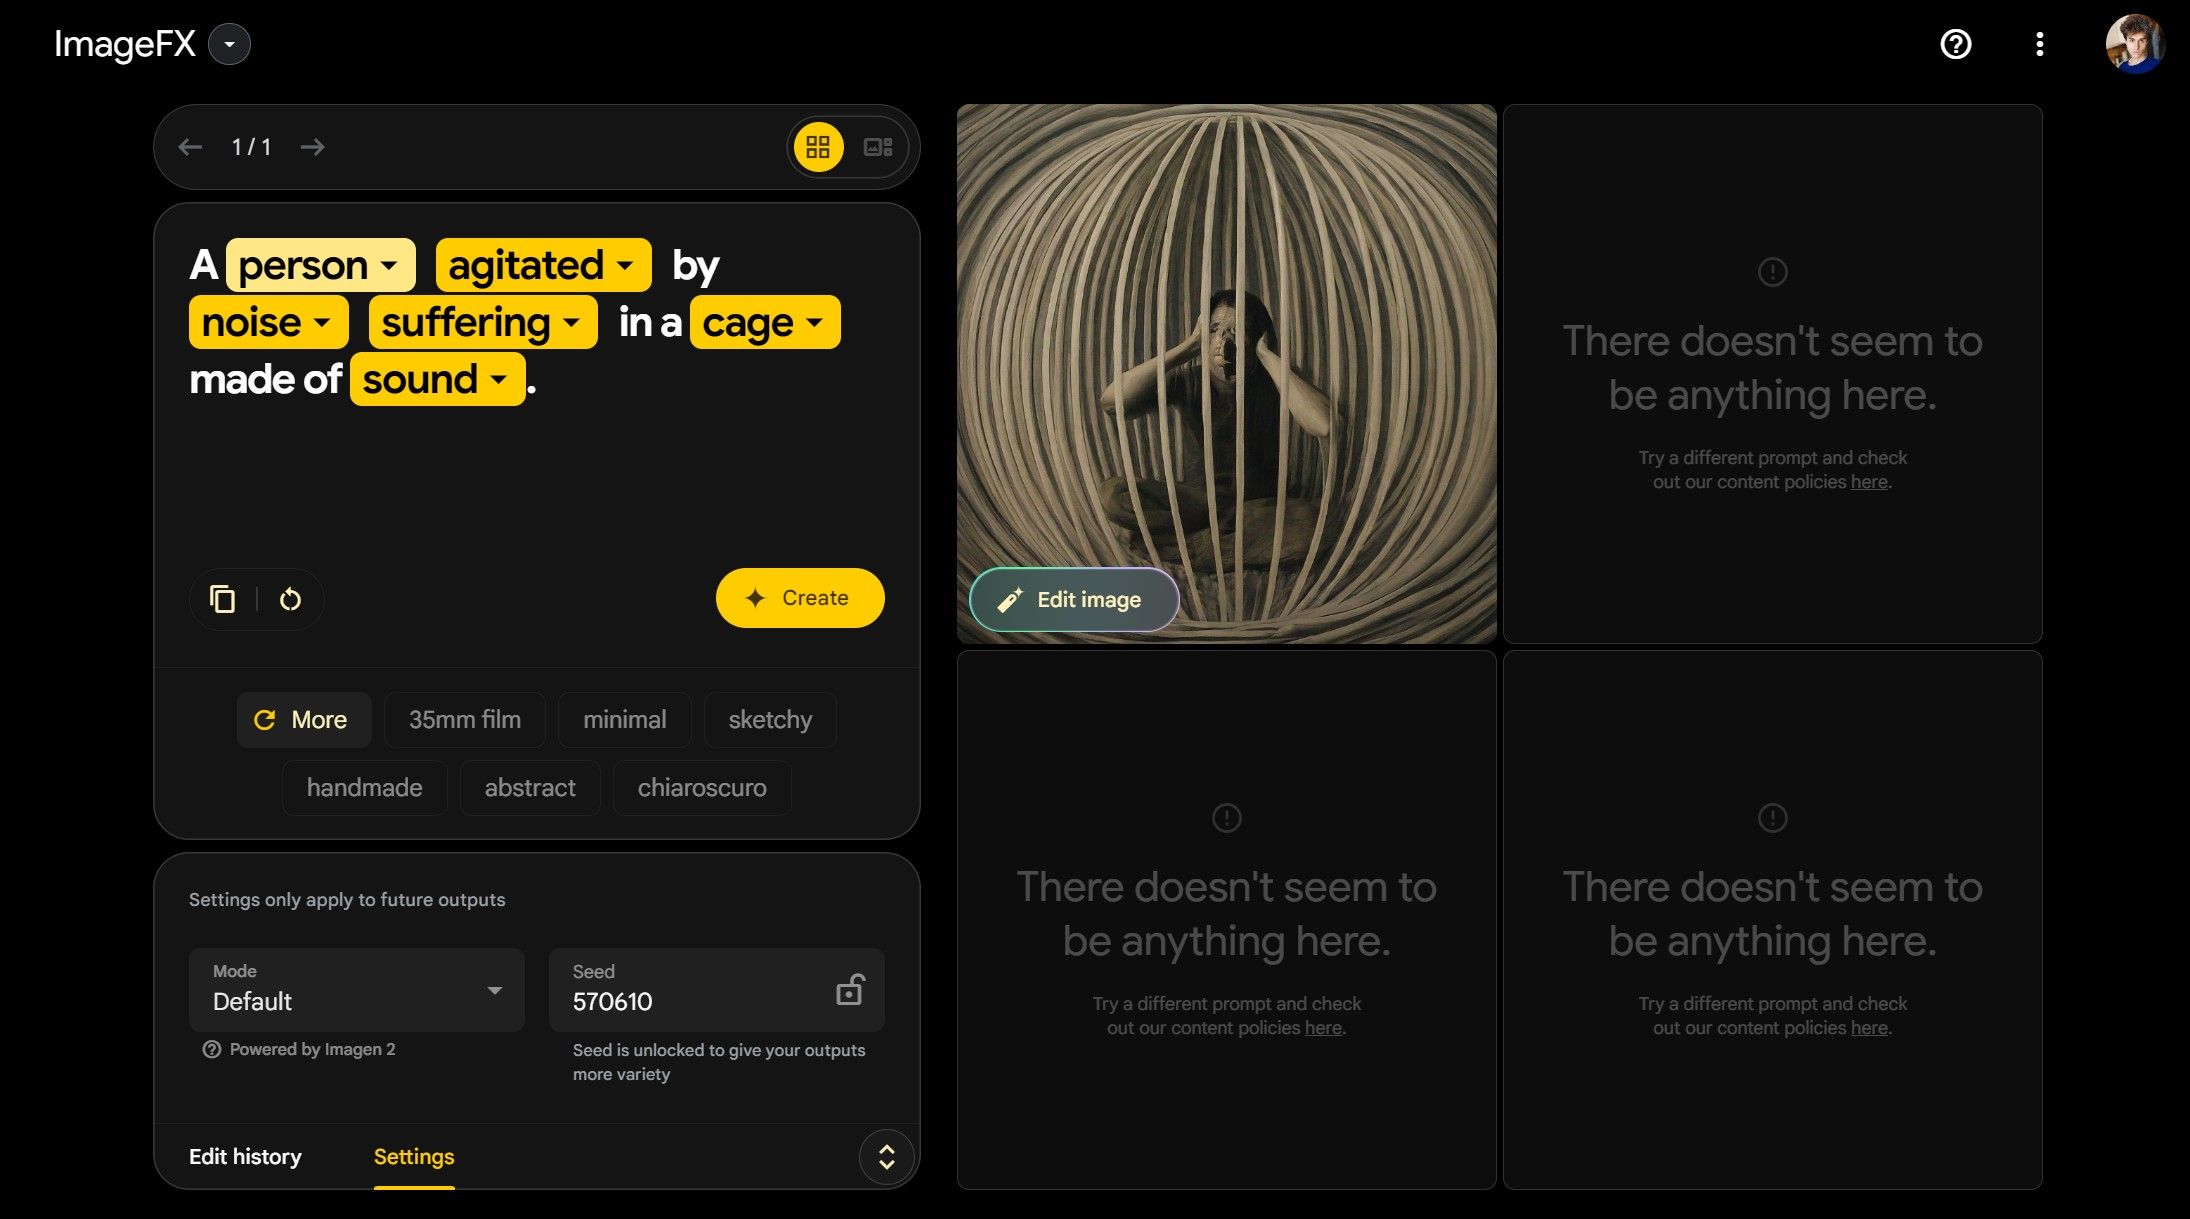
Task: Expand the bottom settings panel chevron
Action: [x=886, y=1156]
